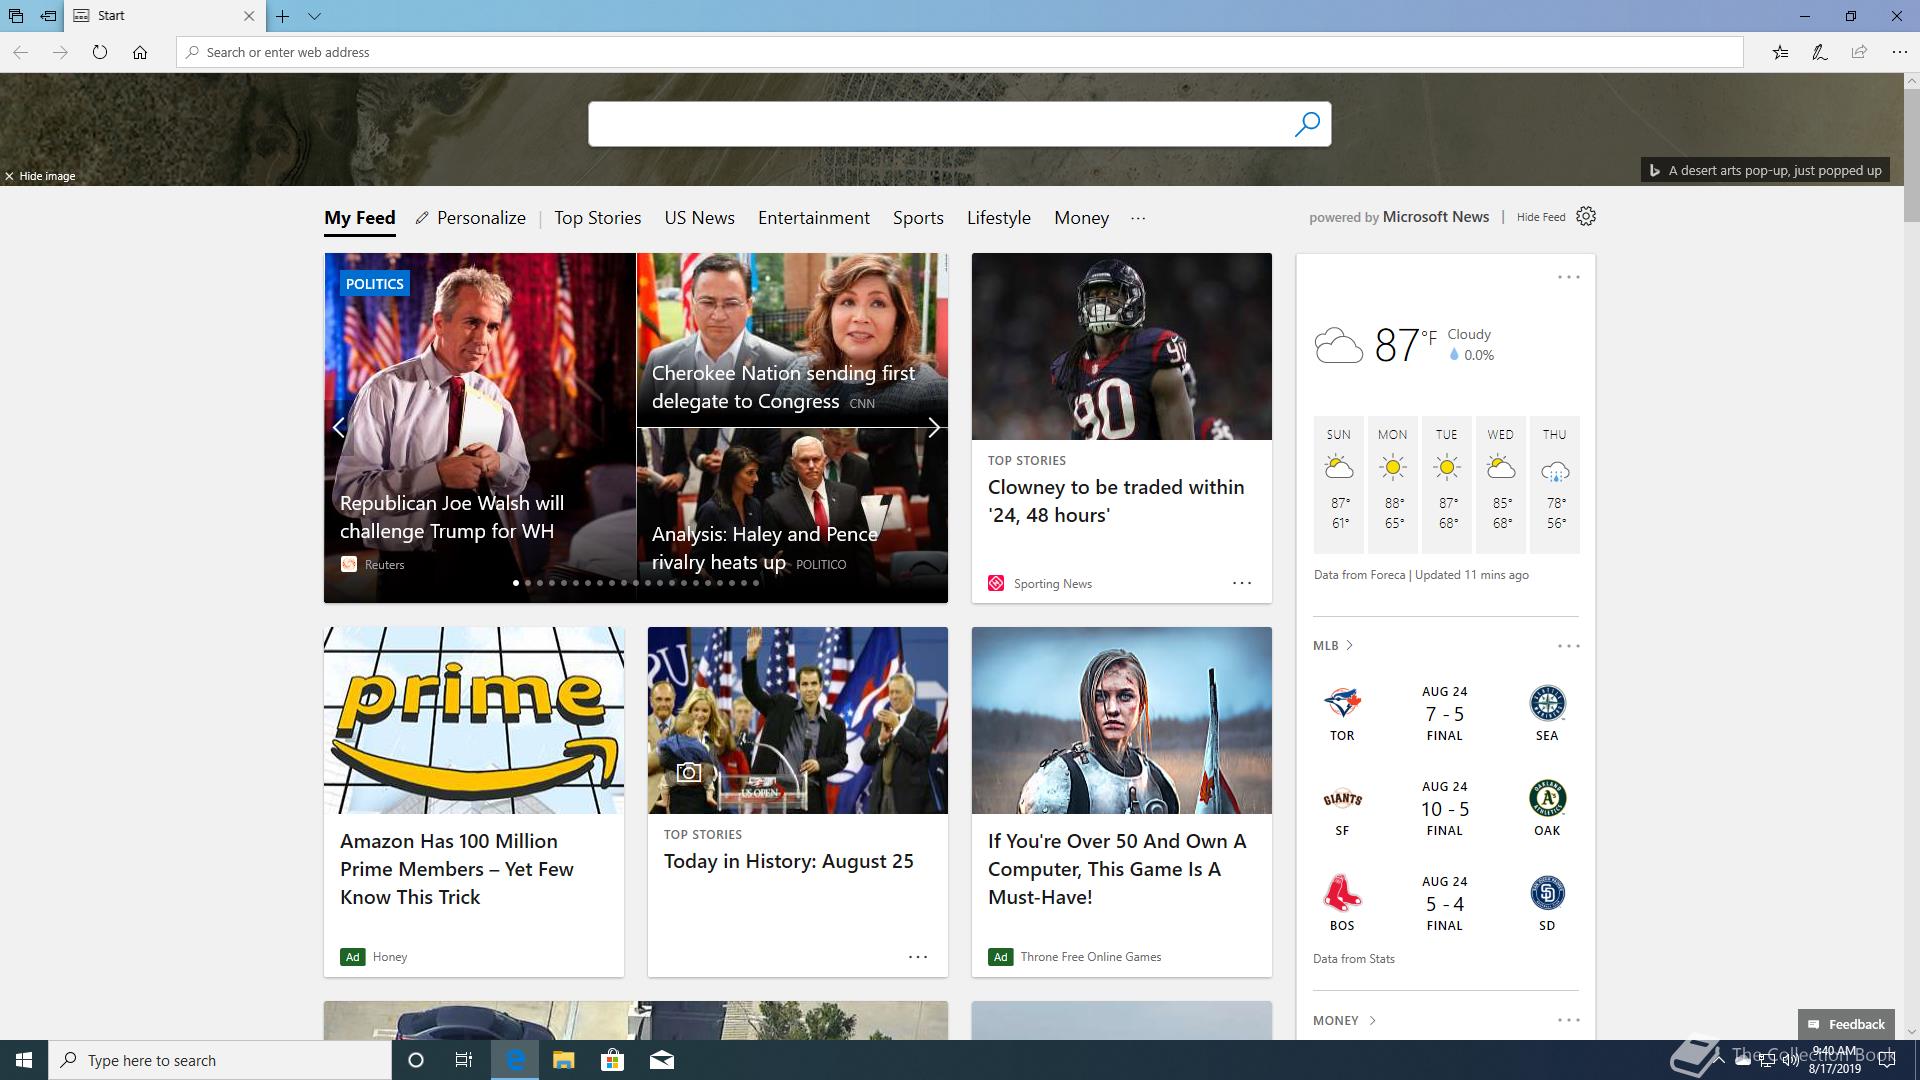Viewport: 1920px width, 1080px height.
Task: Open the Windows Start menu
Action: point(24,1060)
